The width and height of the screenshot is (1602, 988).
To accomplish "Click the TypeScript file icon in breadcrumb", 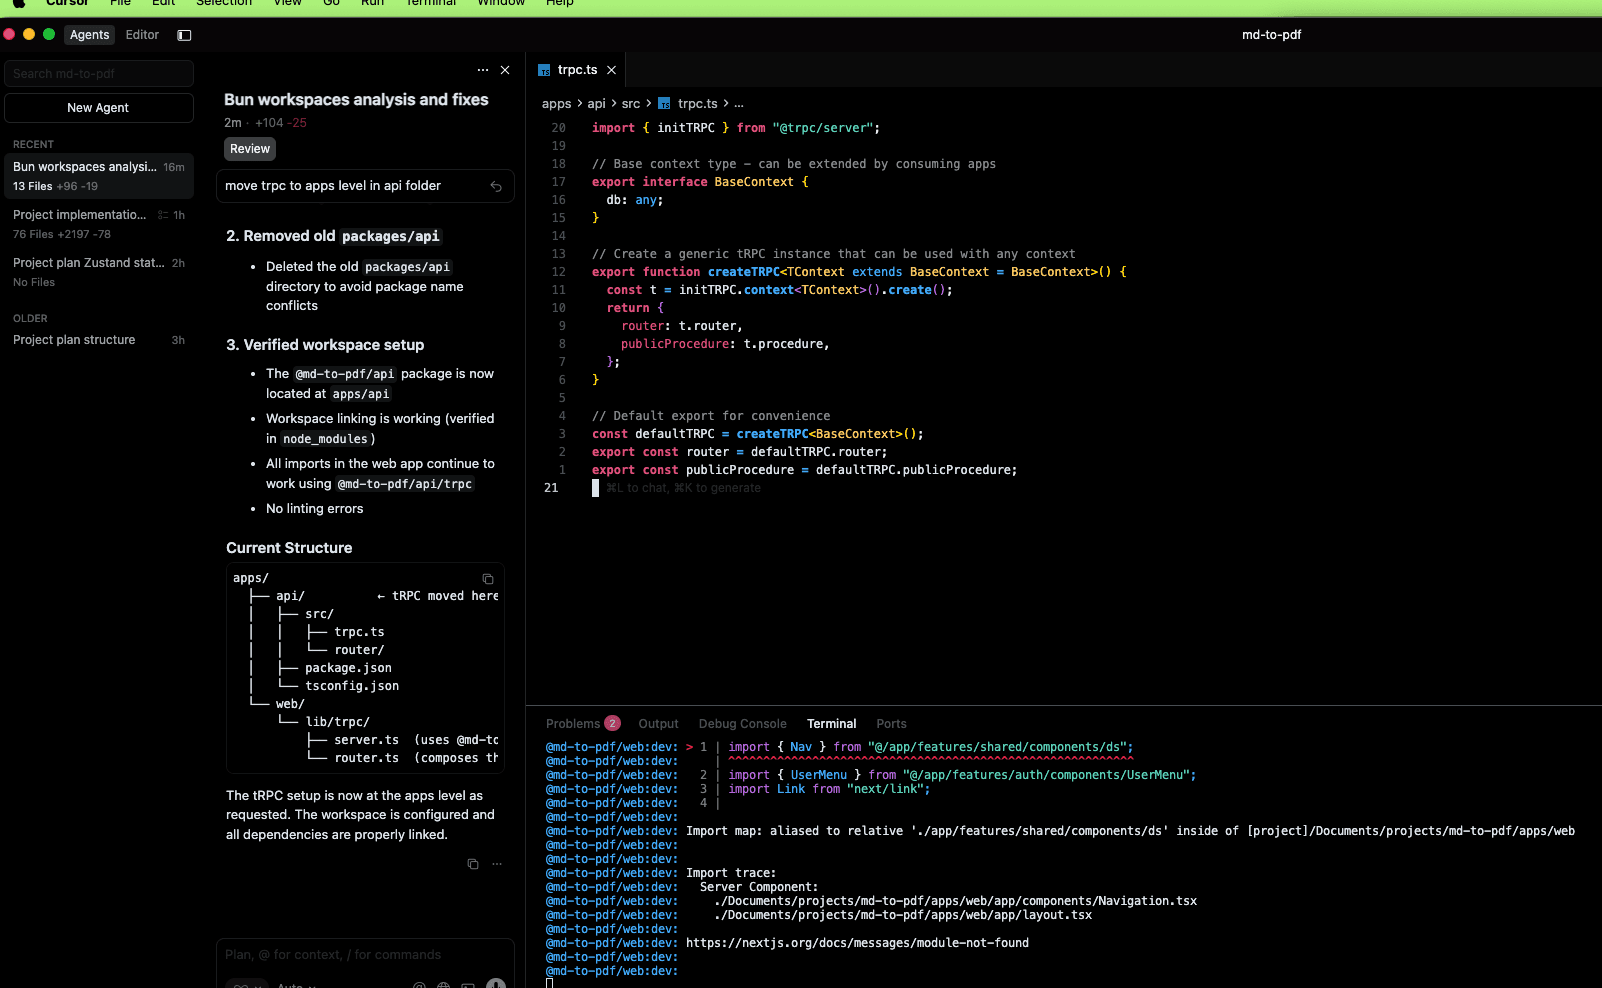I will (x=664, y=104).
